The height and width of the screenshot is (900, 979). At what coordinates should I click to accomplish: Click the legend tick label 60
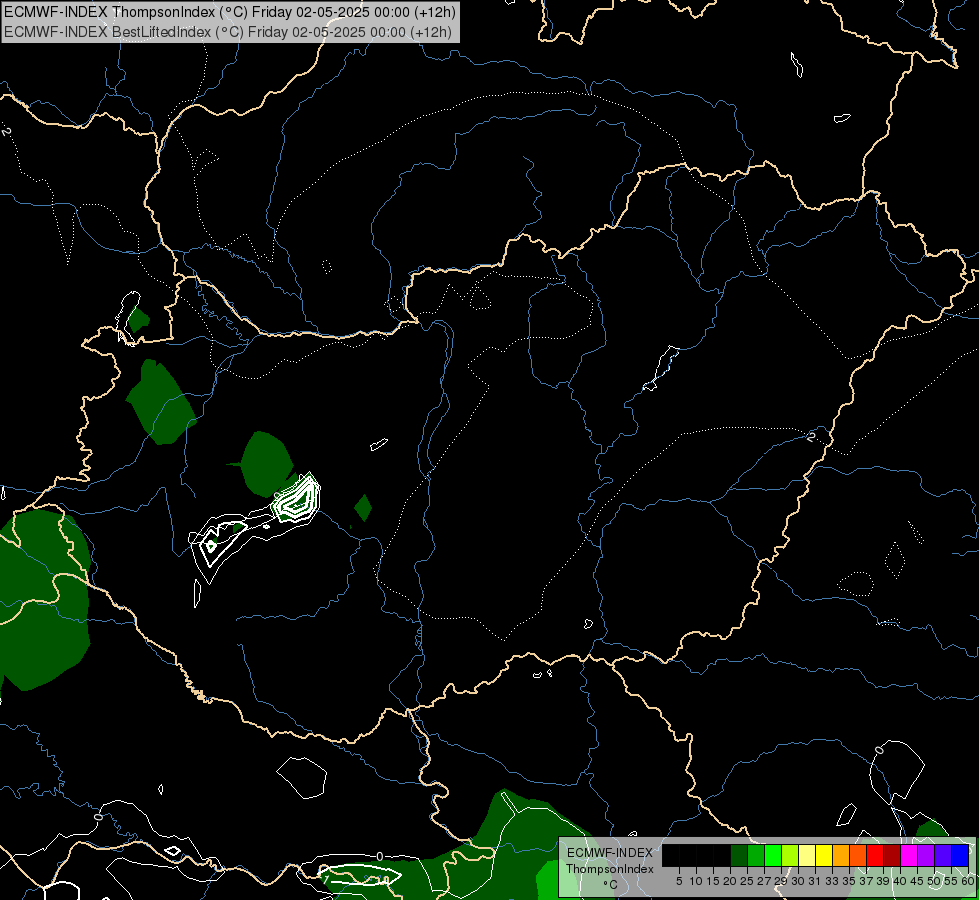[x=968, y=881]
